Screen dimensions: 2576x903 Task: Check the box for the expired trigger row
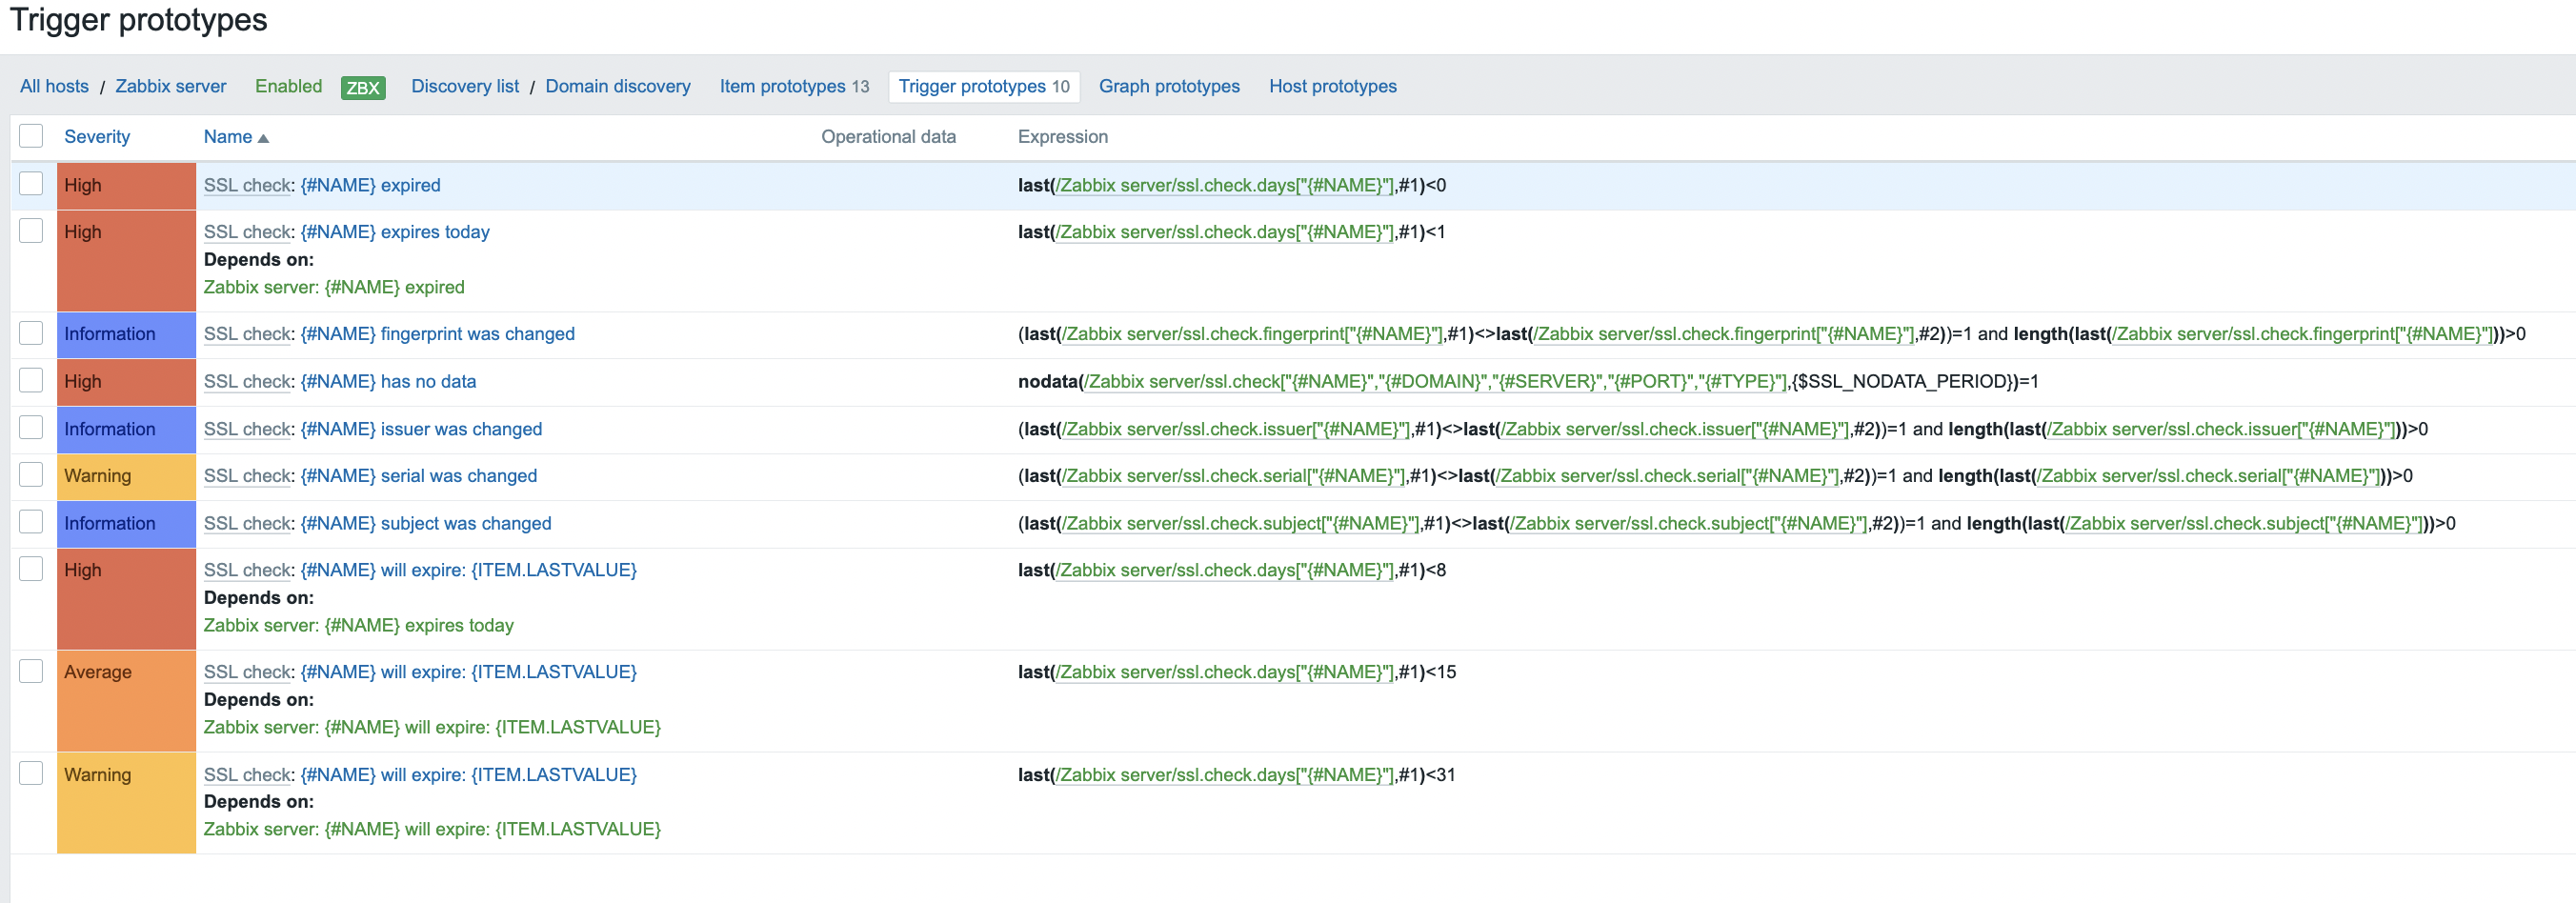(x=31, y=184)
